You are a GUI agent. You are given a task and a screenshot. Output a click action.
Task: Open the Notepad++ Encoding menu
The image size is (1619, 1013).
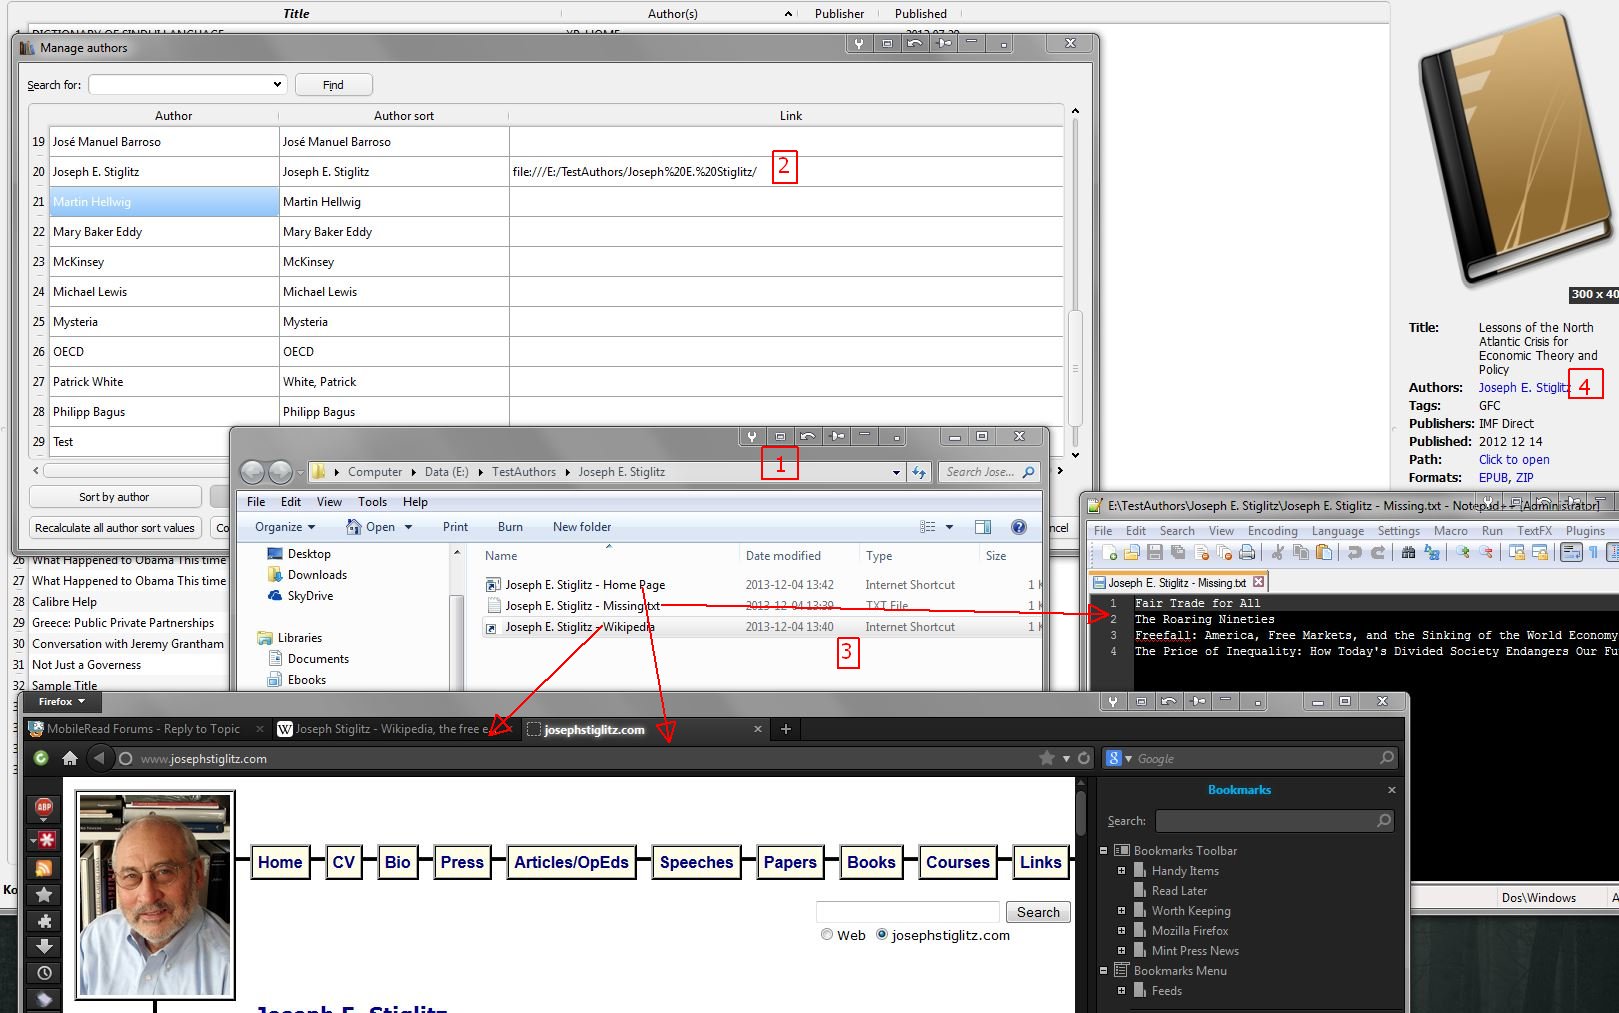pos(1273,531)
